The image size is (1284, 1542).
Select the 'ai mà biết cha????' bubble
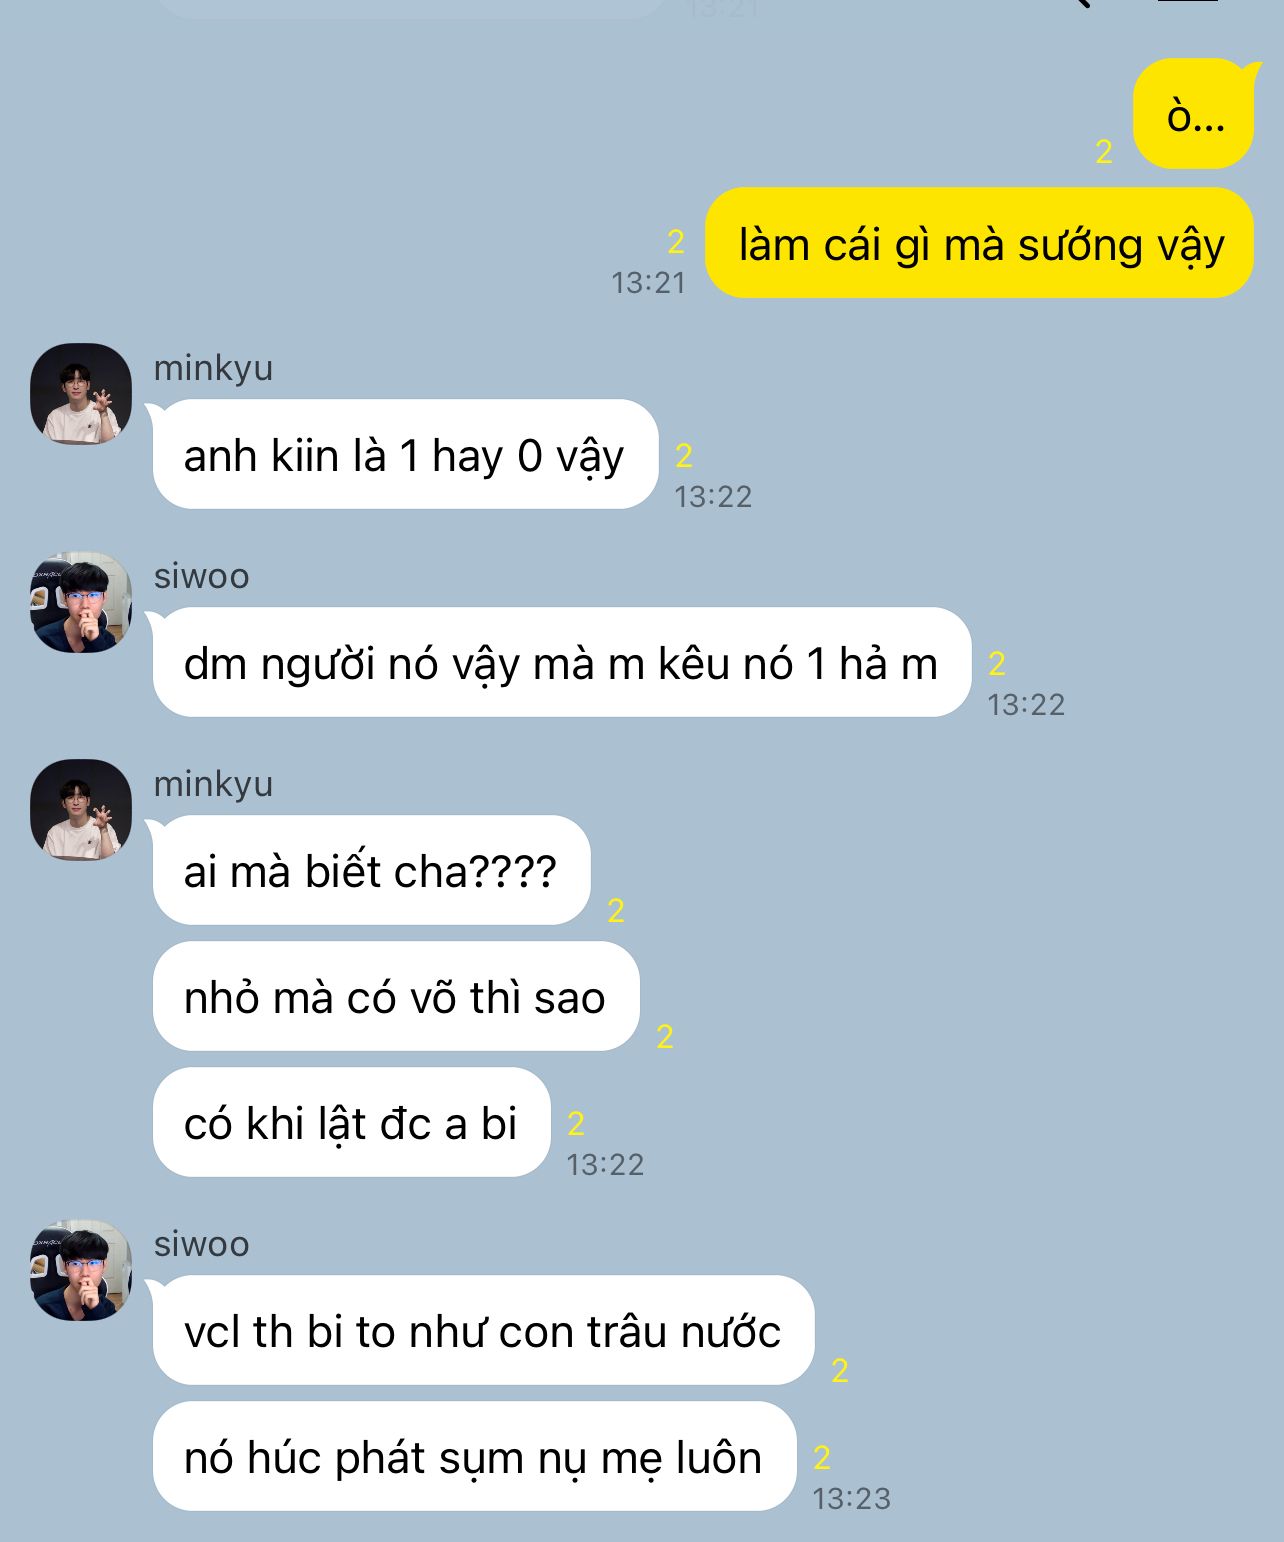(x=371, y=870)
